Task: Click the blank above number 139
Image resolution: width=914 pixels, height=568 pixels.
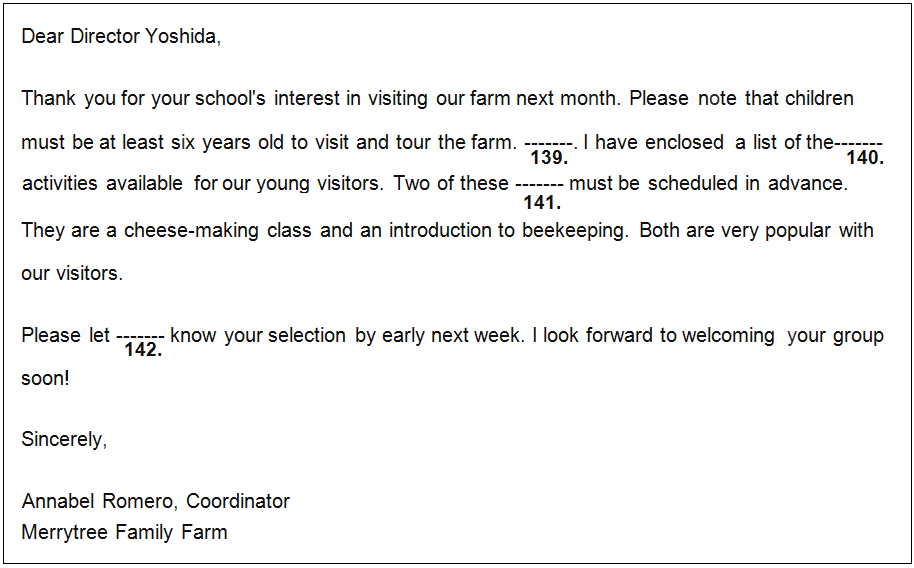Action: (549, 142)
